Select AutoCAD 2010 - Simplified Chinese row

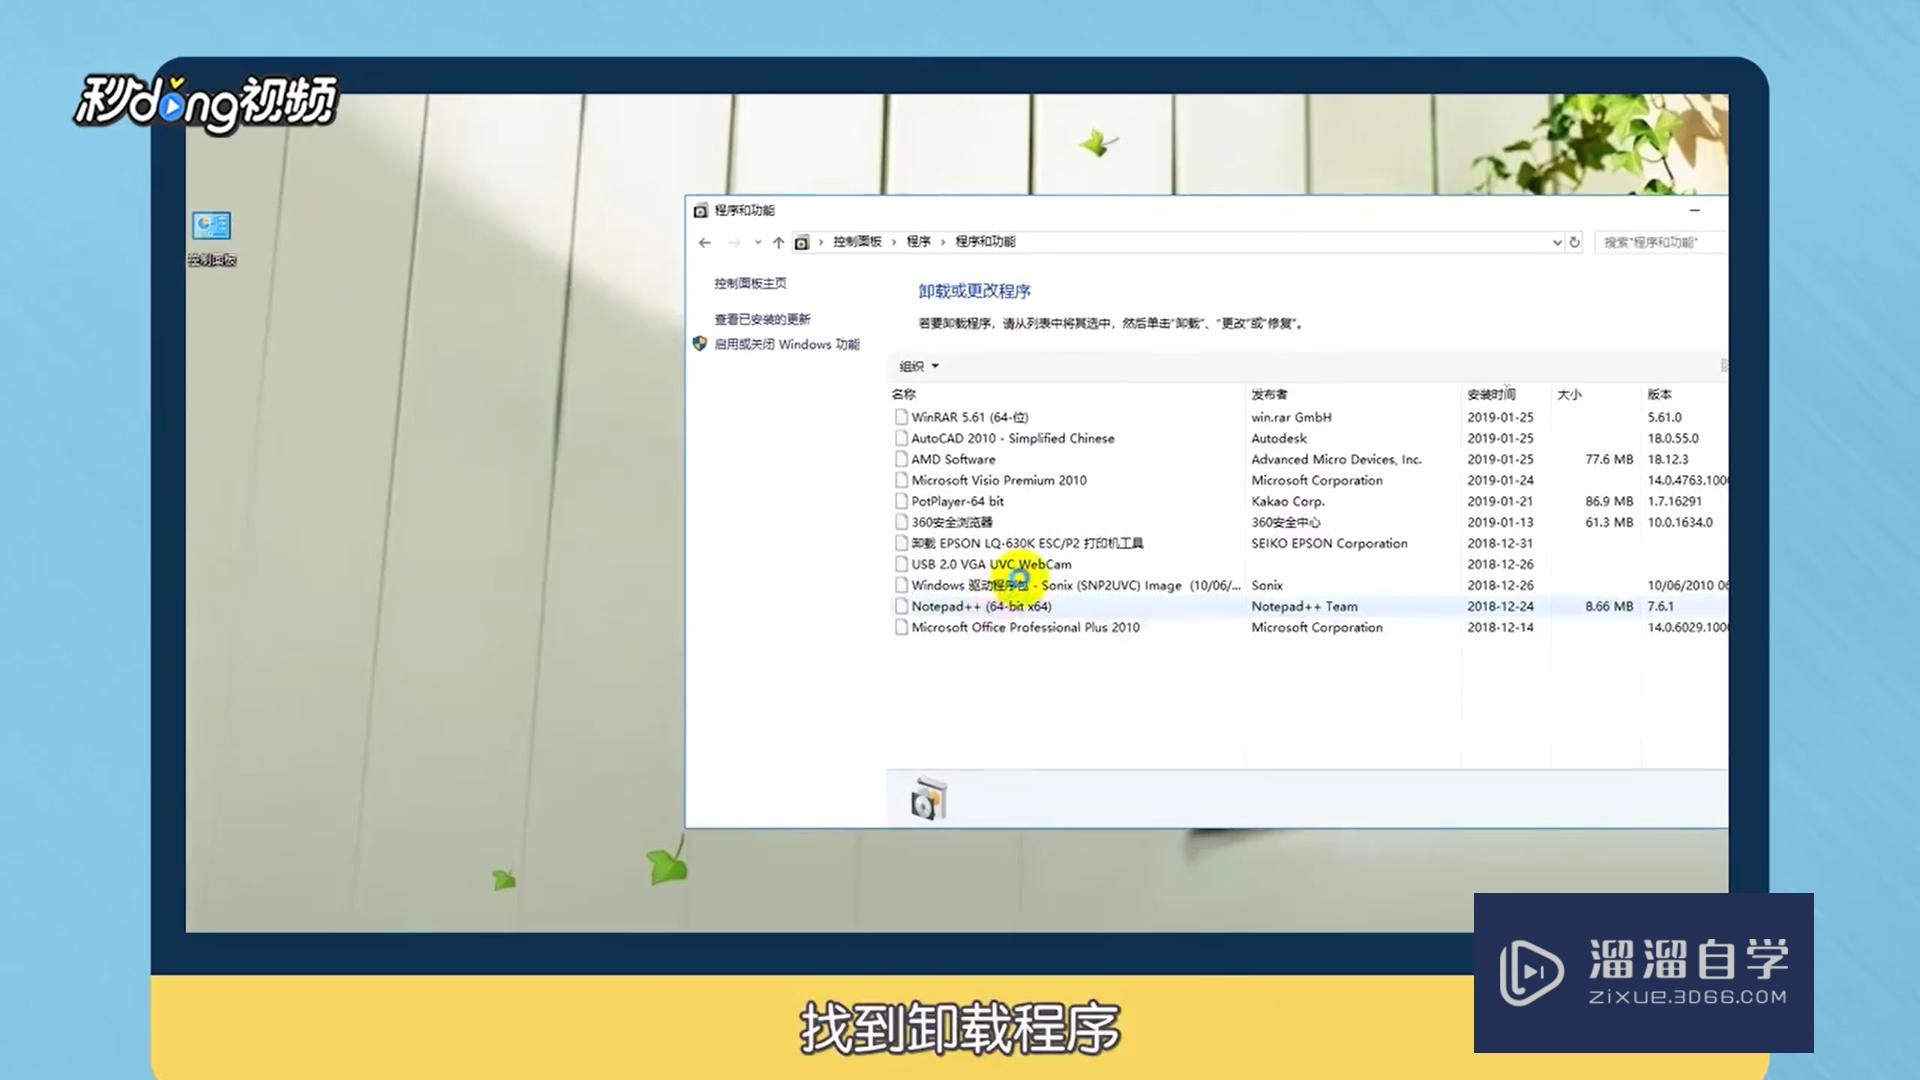(x=1308, y=438)
